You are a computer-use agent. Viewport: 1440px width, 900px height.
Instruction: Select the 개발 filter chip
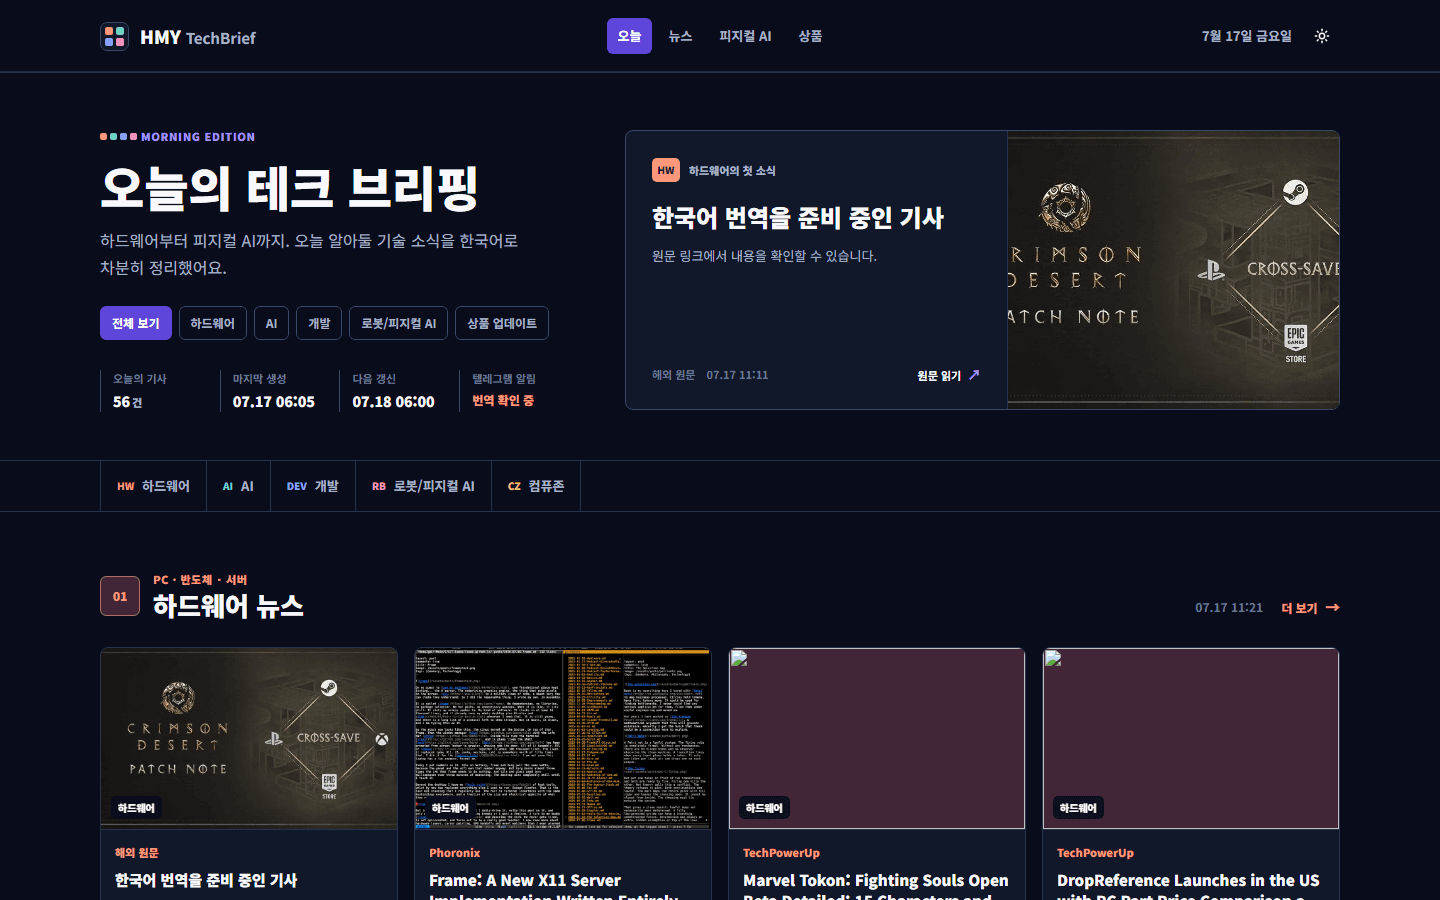click(x=319, y=323)
